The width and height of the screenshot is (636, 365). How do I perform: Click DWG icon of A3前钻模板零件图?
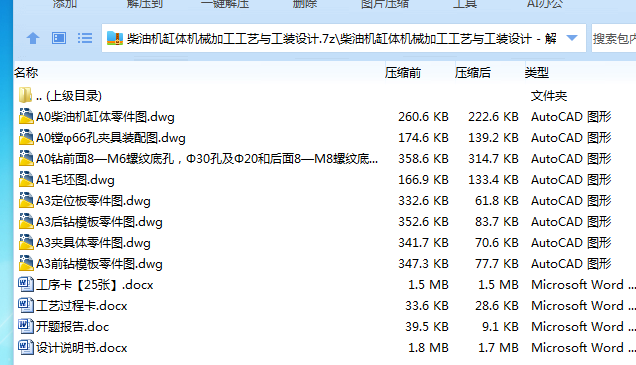coord(26,264)
